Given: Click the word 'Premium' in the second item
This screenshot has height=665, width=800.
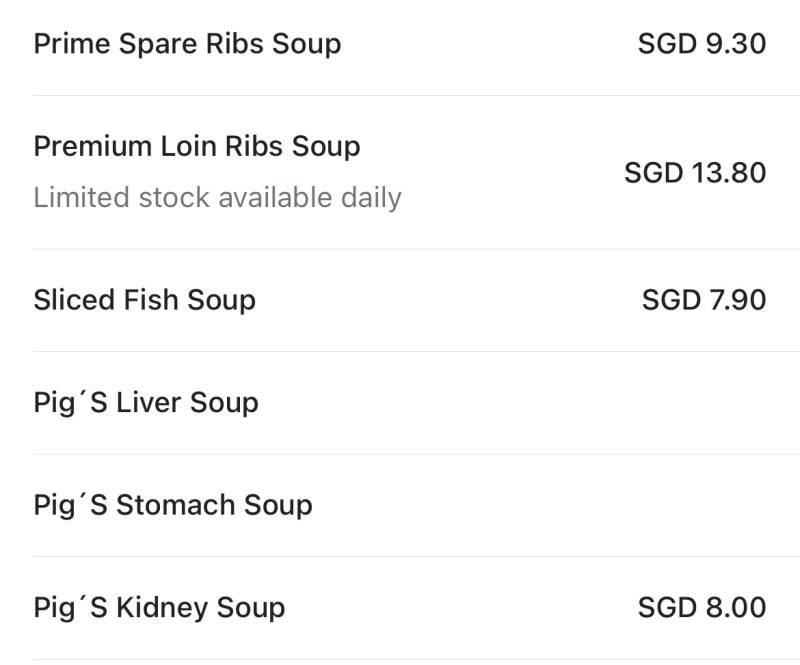Looking at the screenshot, I should [x=93, y=146].
